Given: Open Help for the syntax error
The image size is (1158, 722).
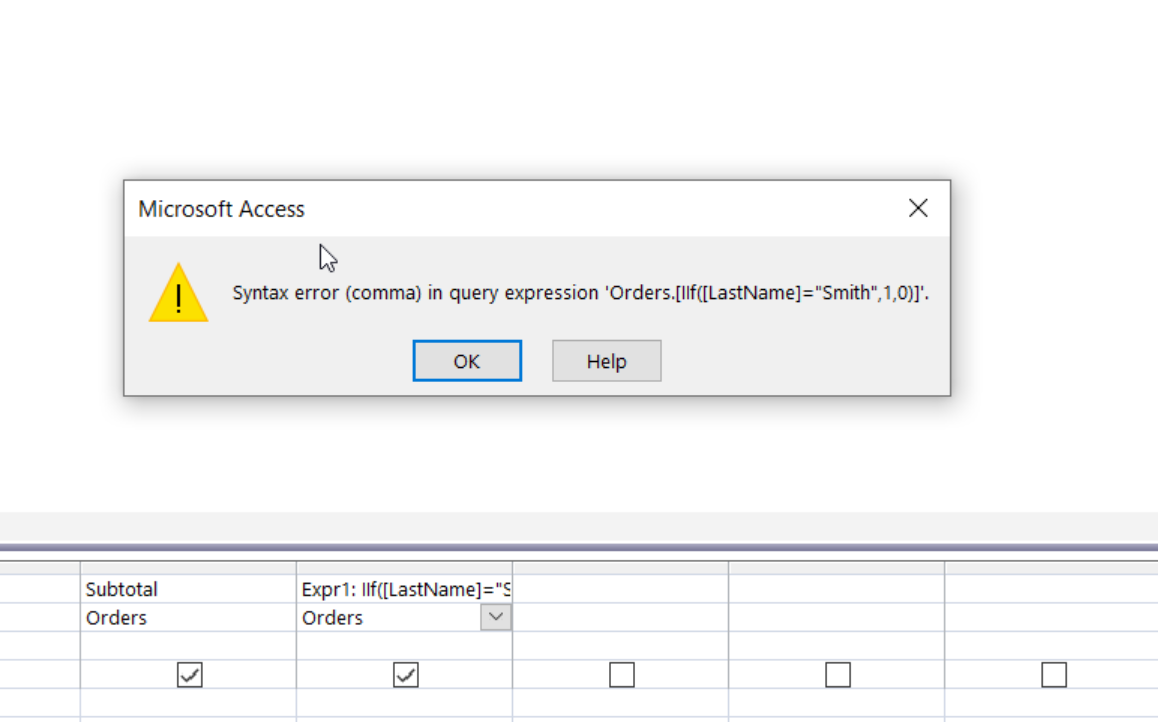Looking at the screenshot, I should coord(606,361).
